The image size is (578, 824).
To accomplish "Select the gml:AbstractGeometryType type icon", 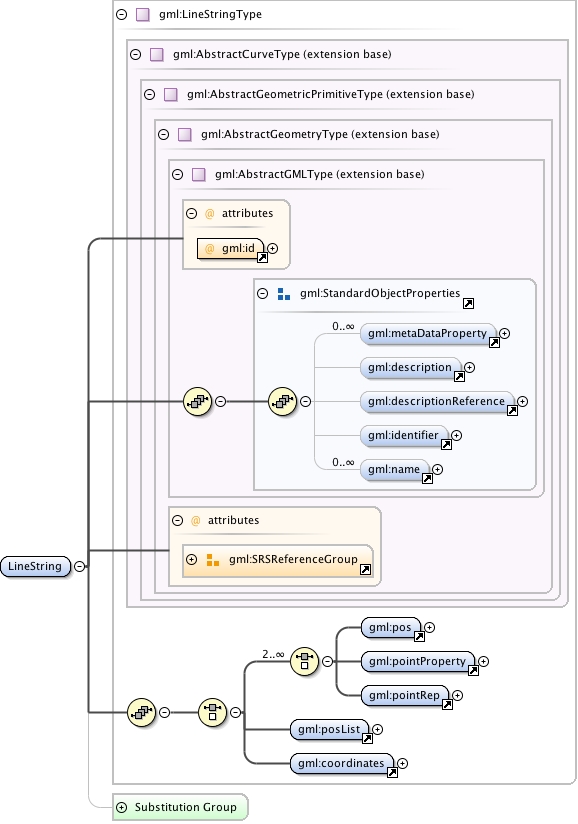I will [184, 135].
